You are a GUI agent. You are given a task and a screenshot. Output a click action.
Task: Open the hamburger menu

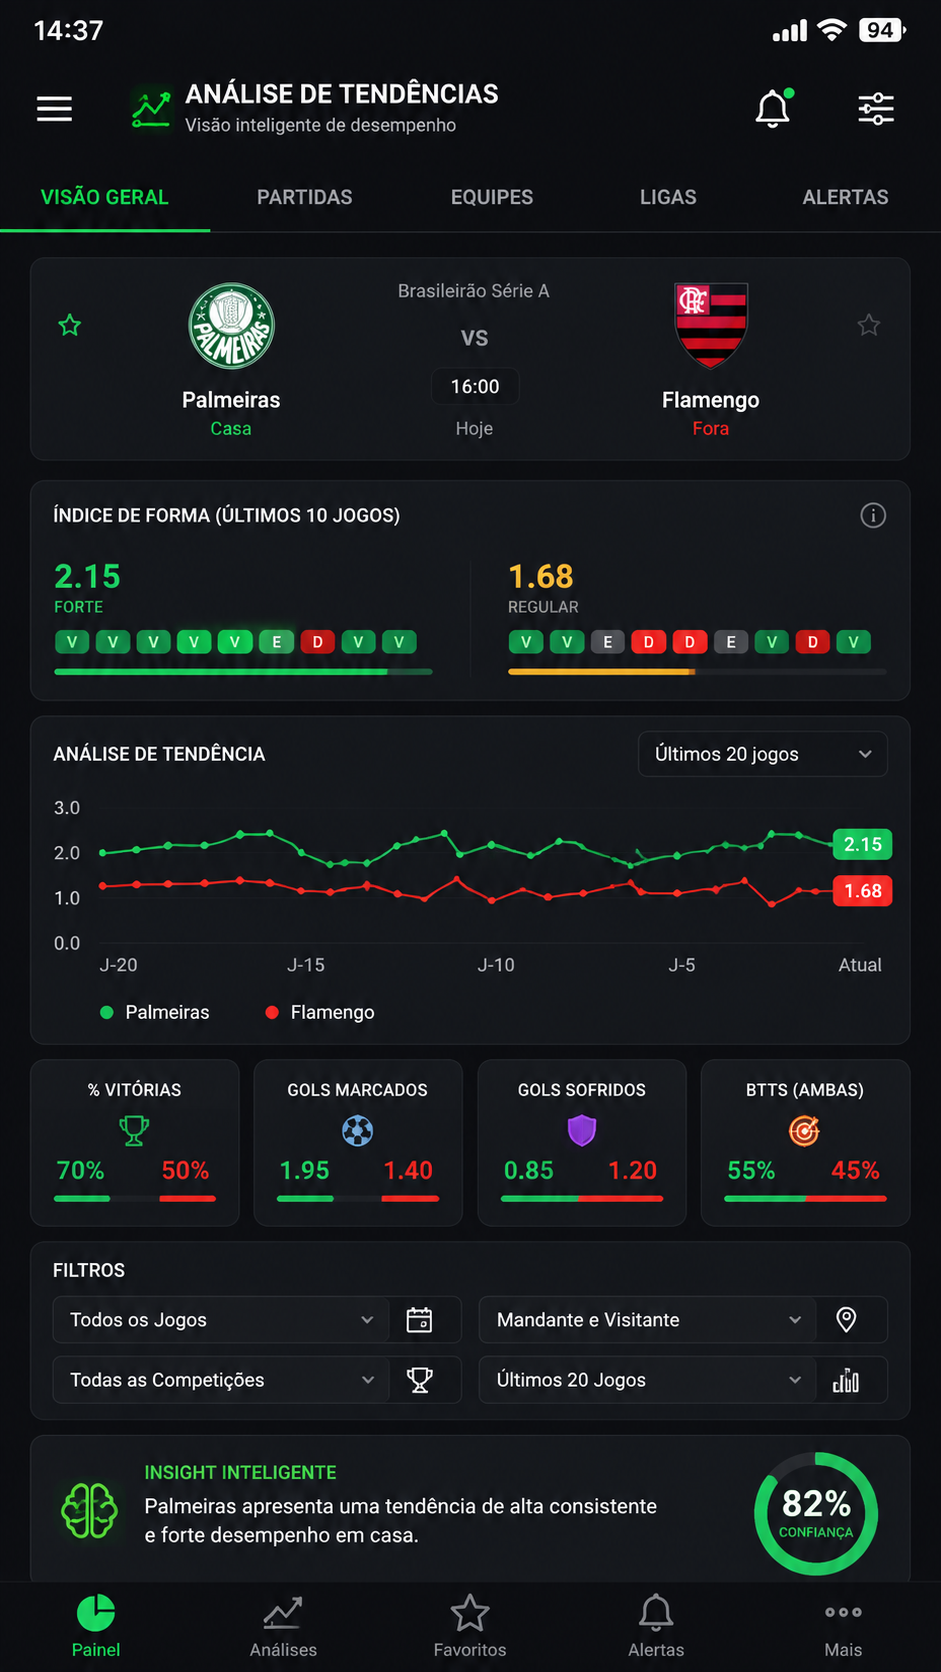(x=55, y=109)
